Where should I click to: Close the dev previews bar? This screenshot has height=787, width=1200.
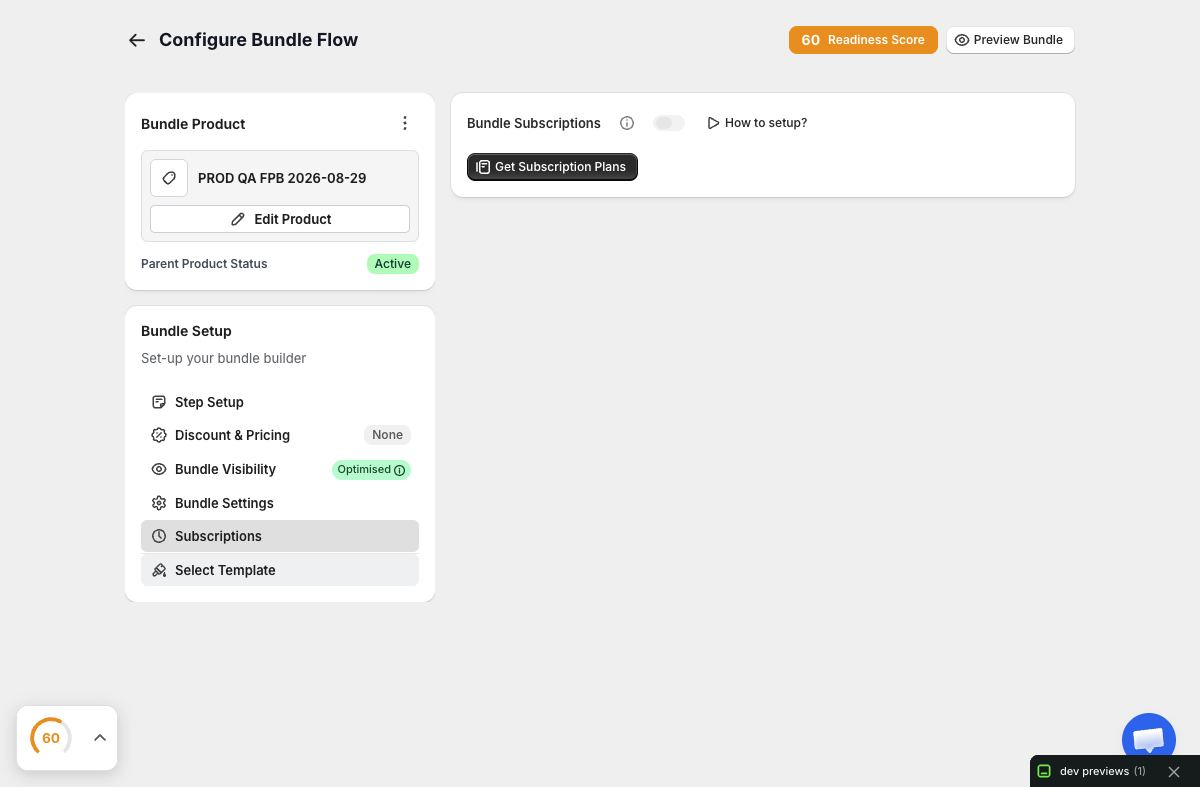coord(1174,772)
